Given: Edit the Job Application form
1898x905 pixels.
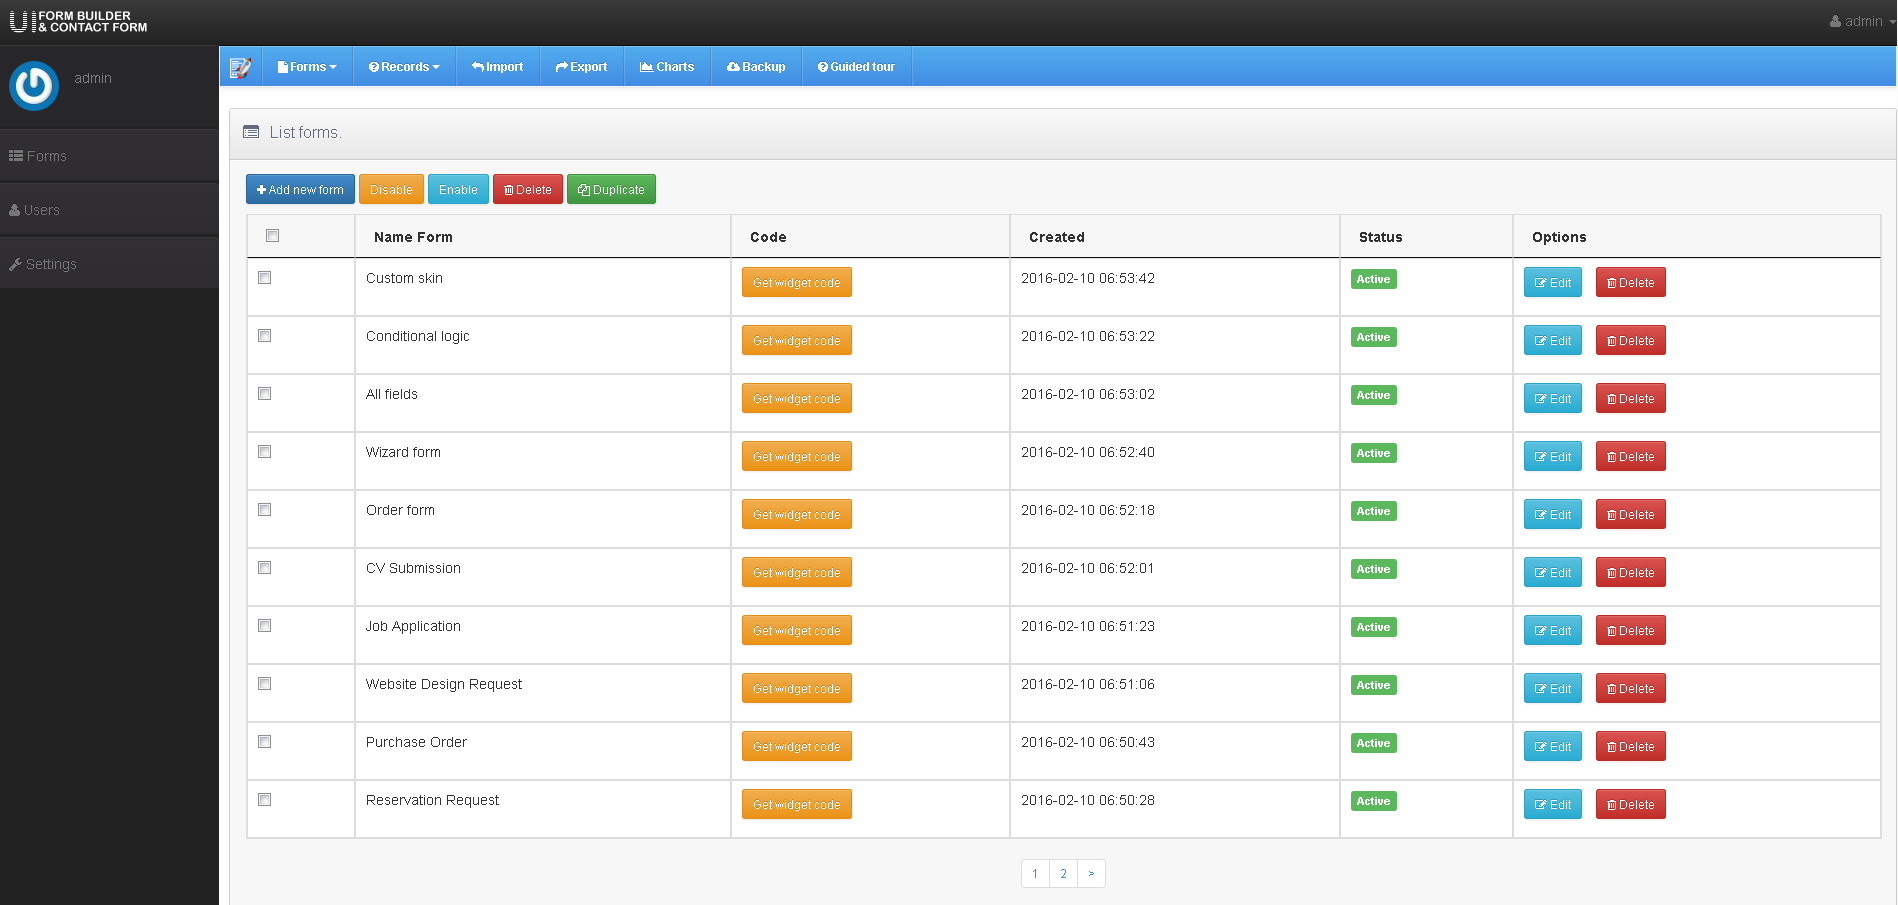Looking at the screenshot, I should 1553,631.
